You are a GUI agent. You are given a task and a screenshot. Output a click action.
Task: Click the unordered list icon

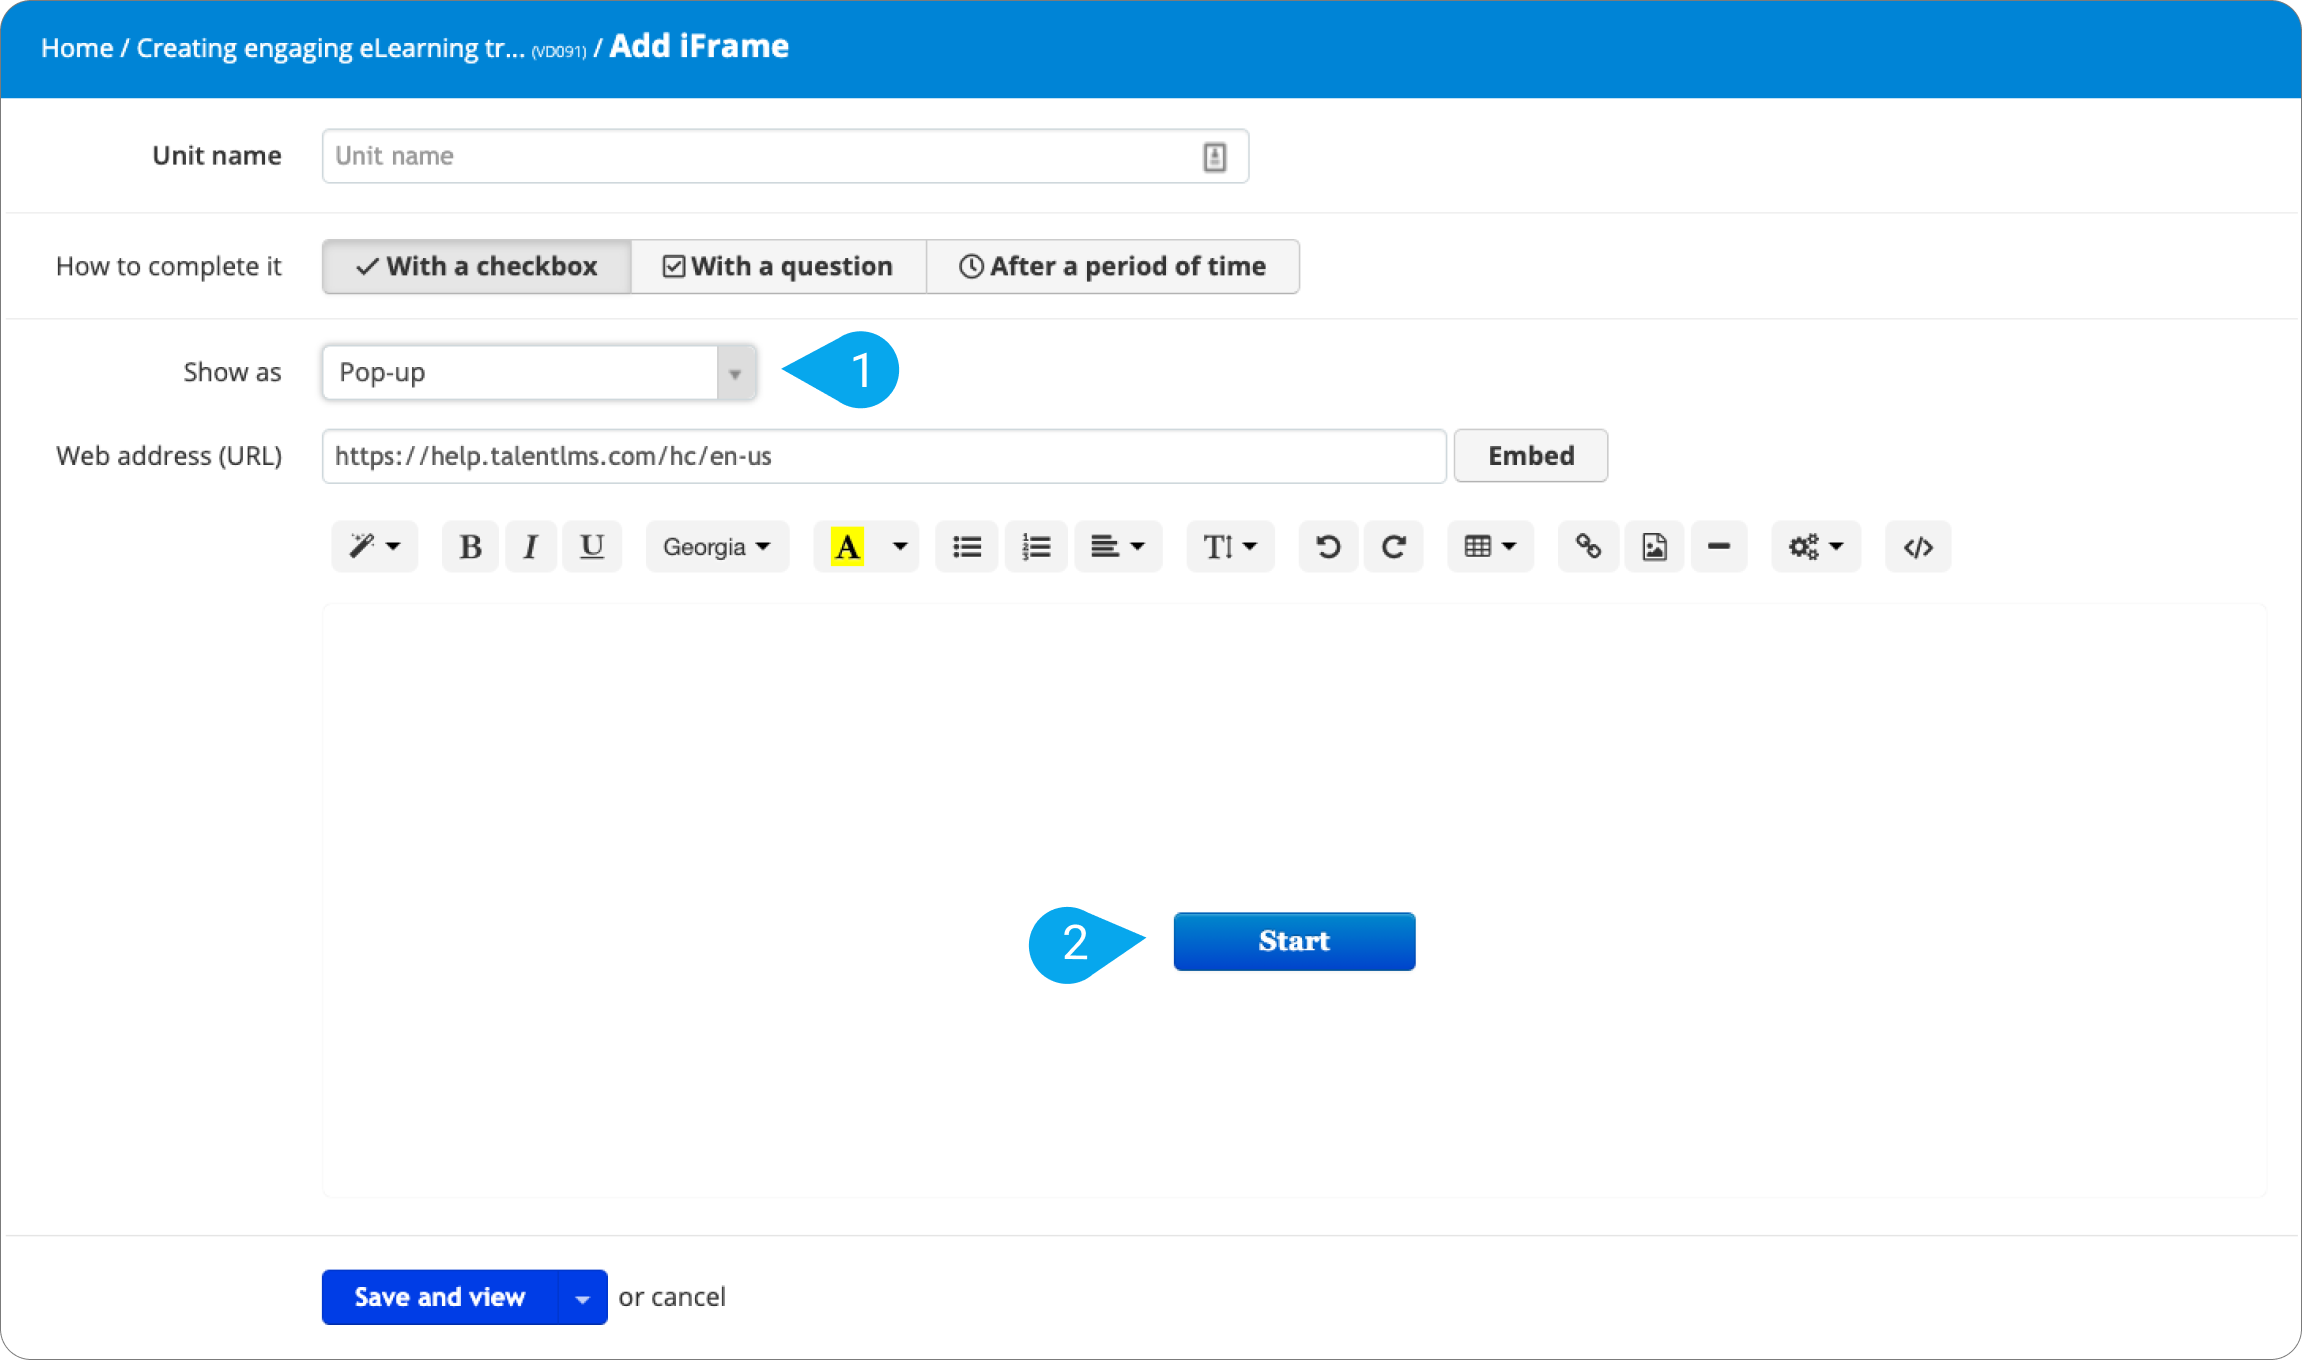[x=966, y=546]
